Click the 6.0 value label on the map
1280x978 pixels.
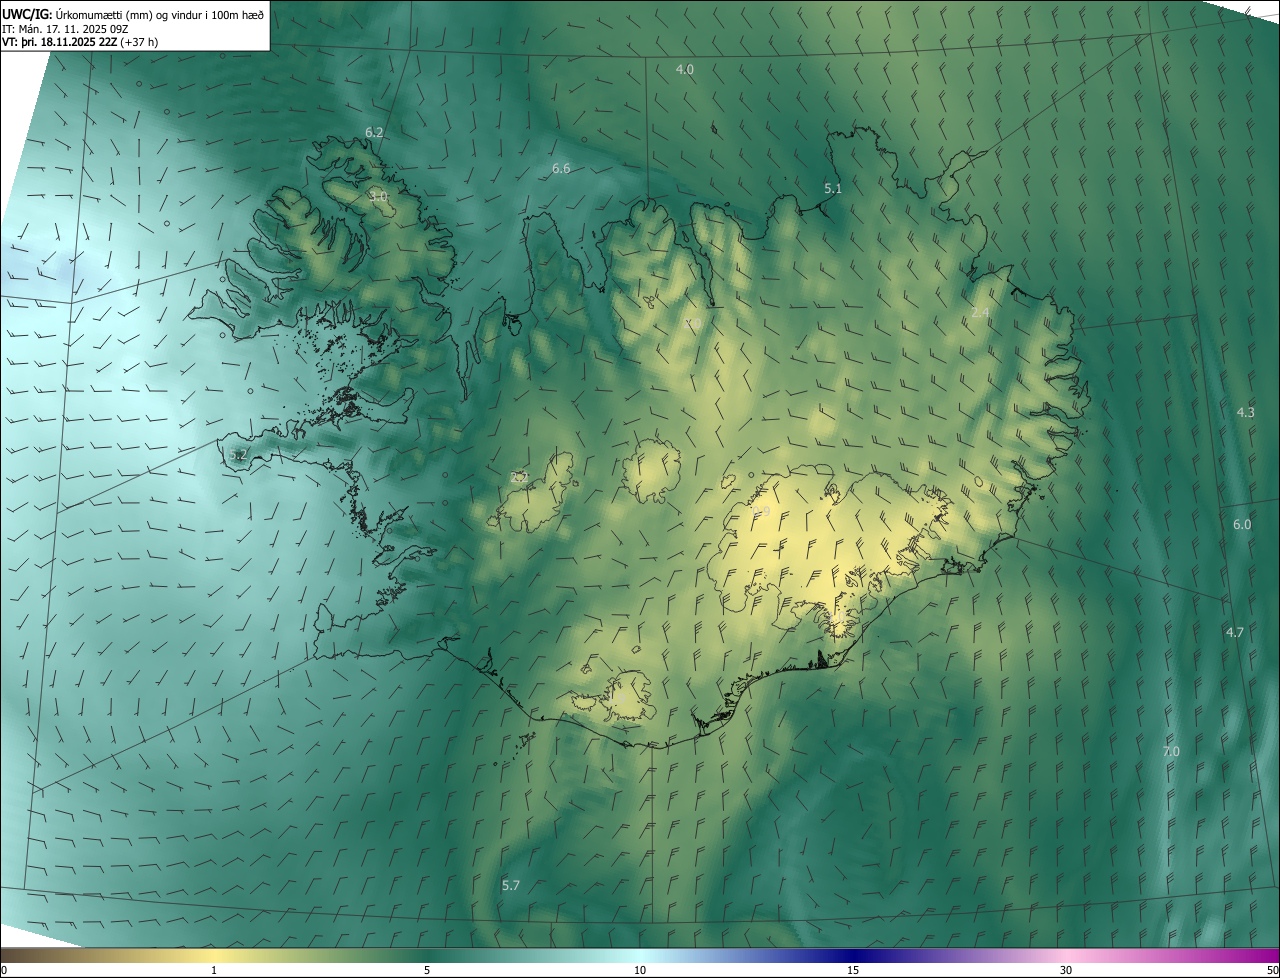click(1242, 524)
